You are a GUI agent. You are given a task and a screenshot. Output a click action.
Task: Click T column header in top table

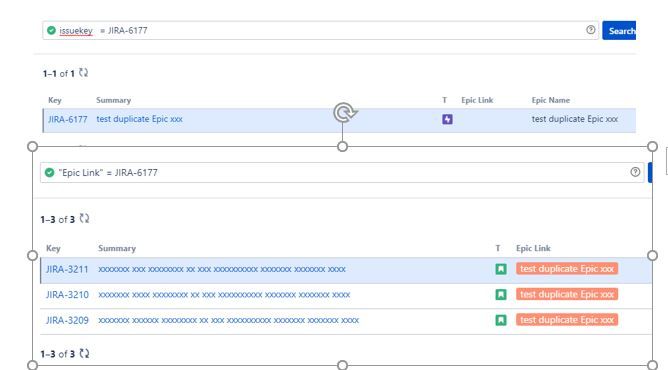point(445,100)
